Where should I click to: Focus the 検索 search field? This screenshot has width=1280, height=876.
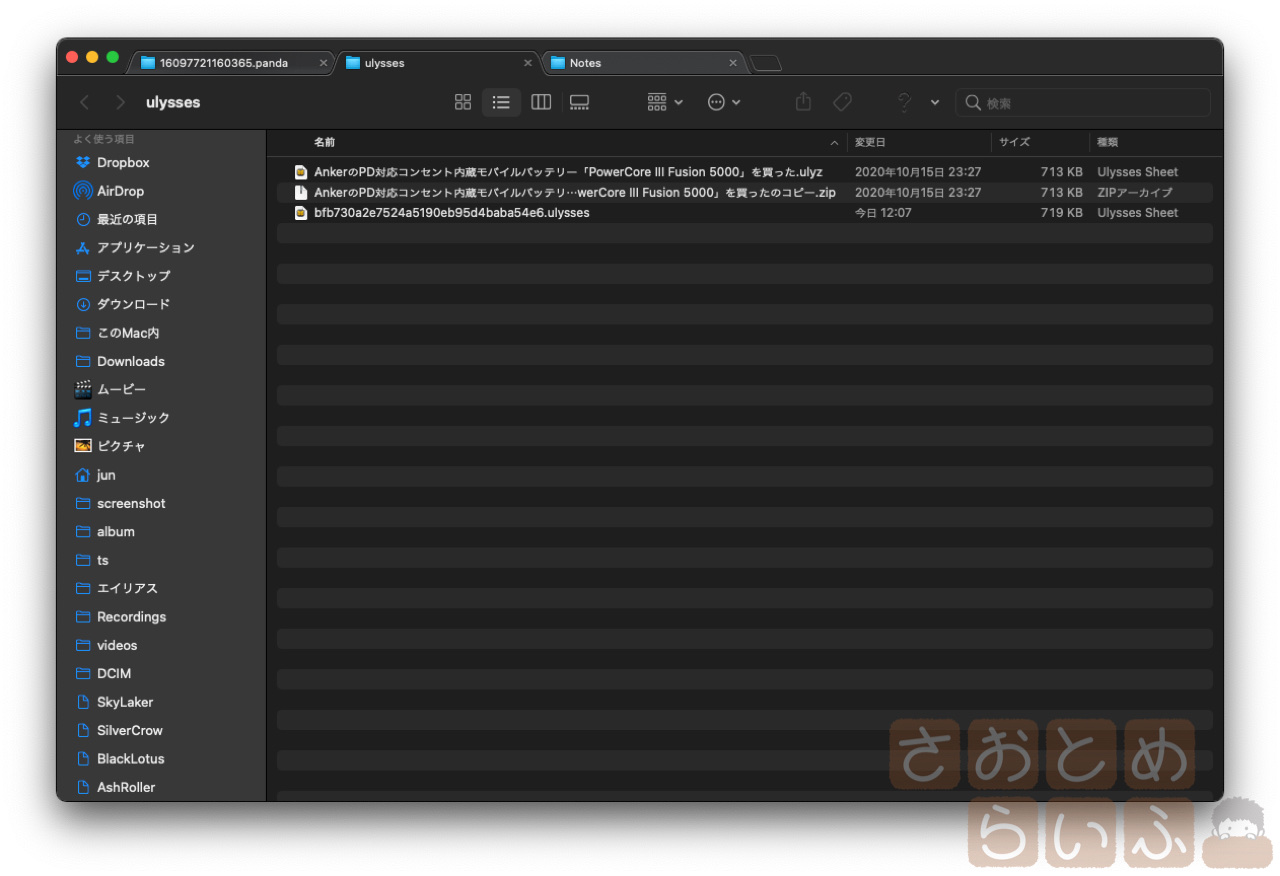point(1083,102)
